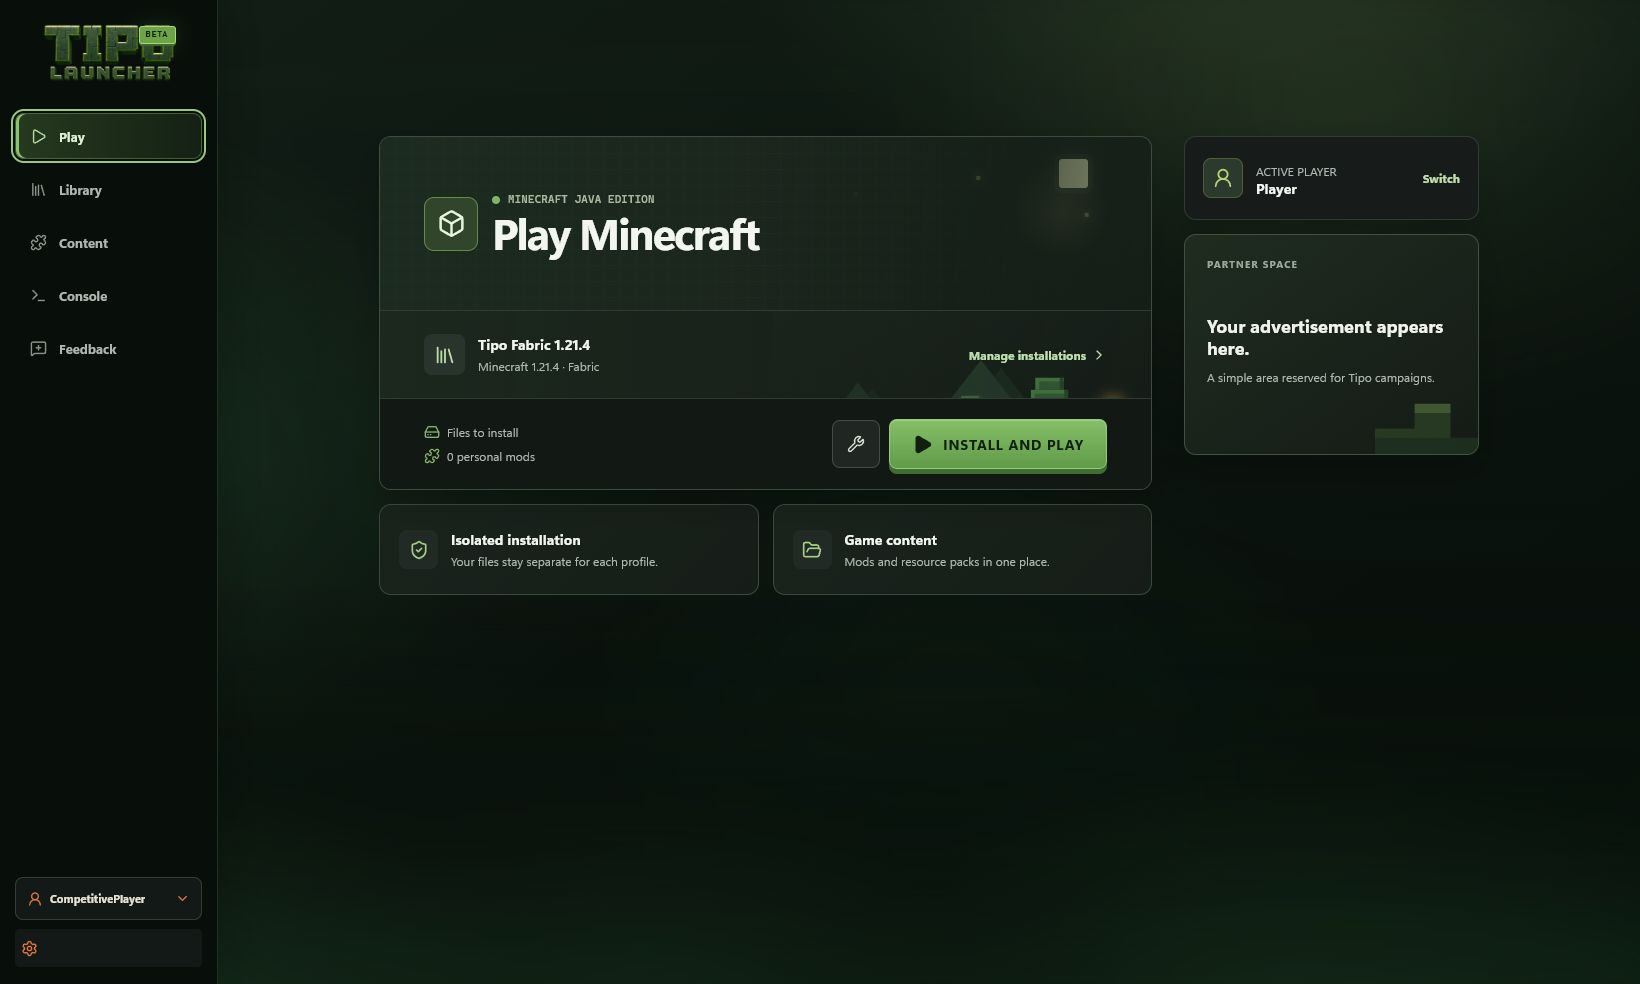Click the installation library icon next to Tipo Fabric
This screenshot has width=1640, height=984.
(x=444, y=355)
